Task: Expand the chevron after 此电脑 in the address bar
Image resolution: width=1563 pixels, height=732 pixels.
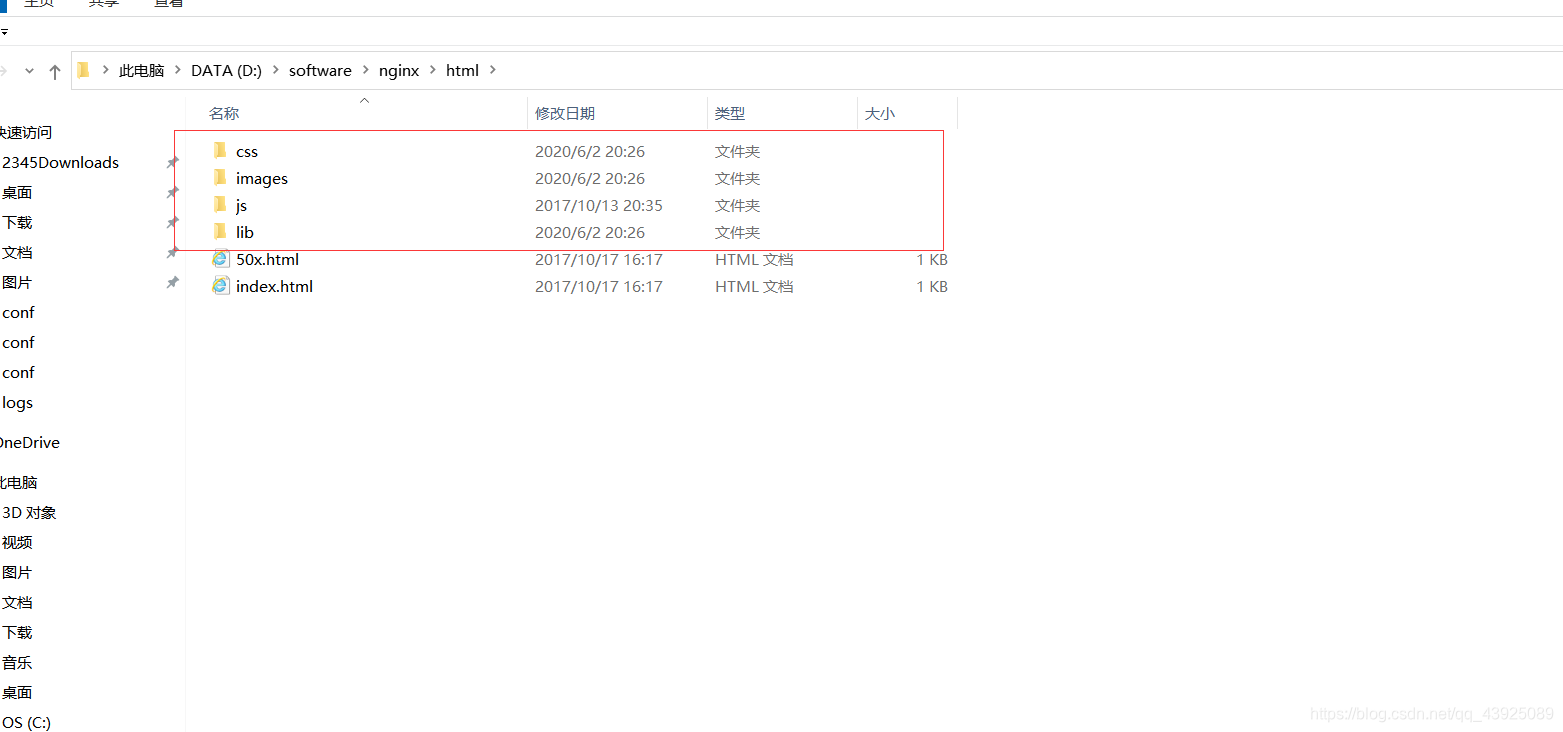Action: click(x=177, y=70)
